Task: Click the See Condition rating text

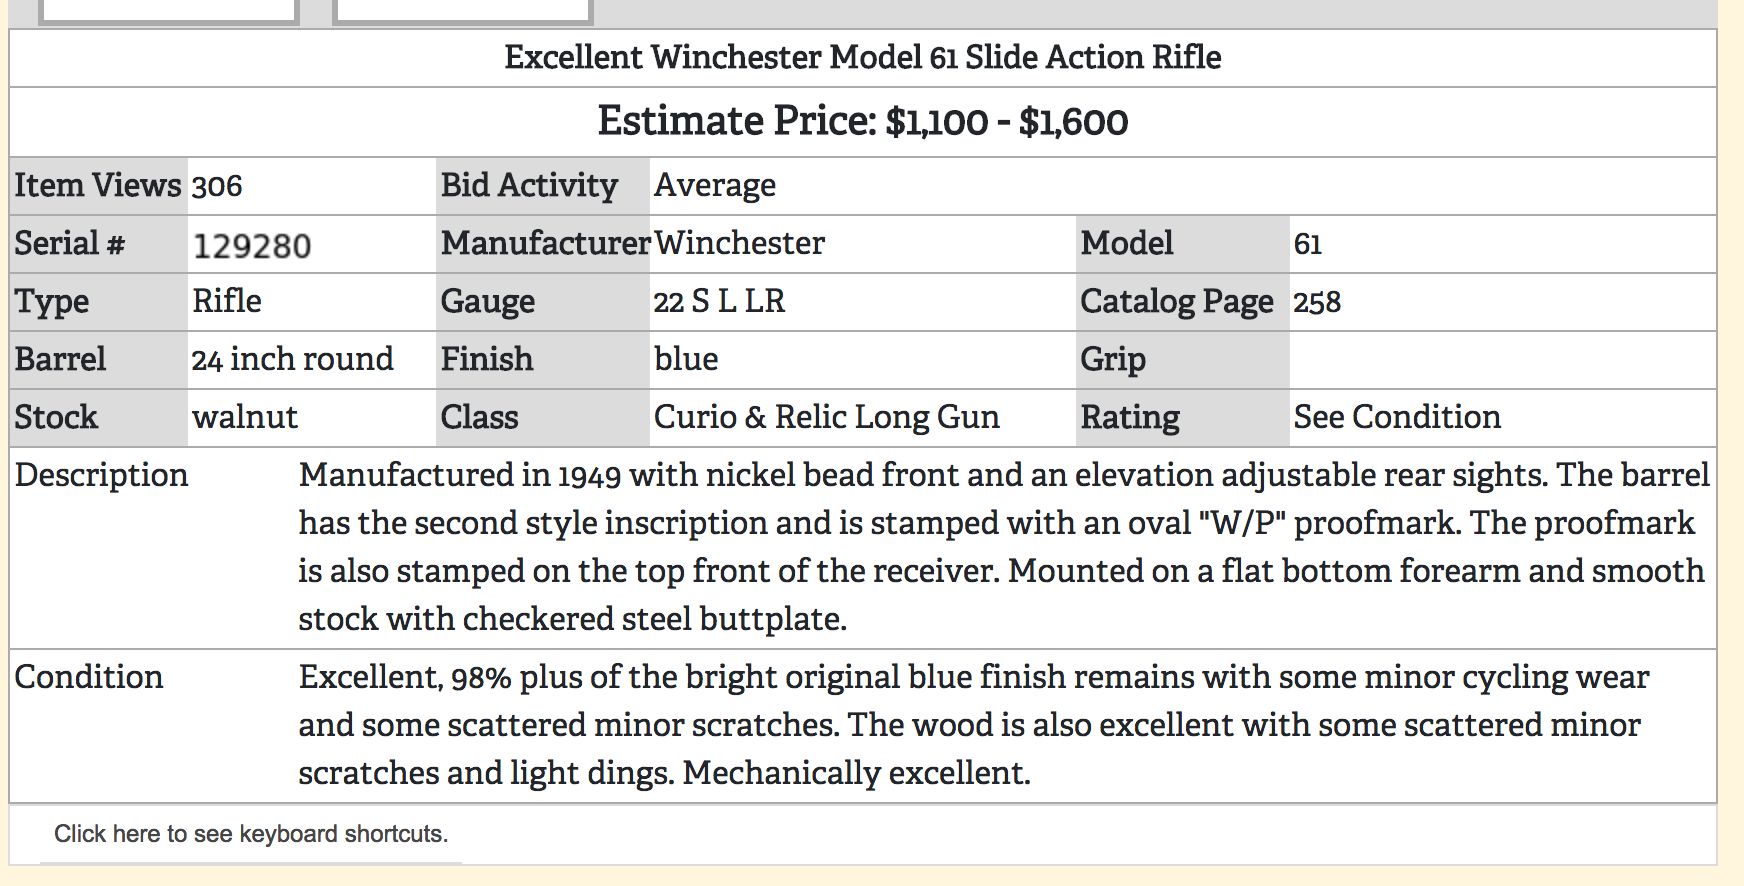Action: pos(1397,417)
